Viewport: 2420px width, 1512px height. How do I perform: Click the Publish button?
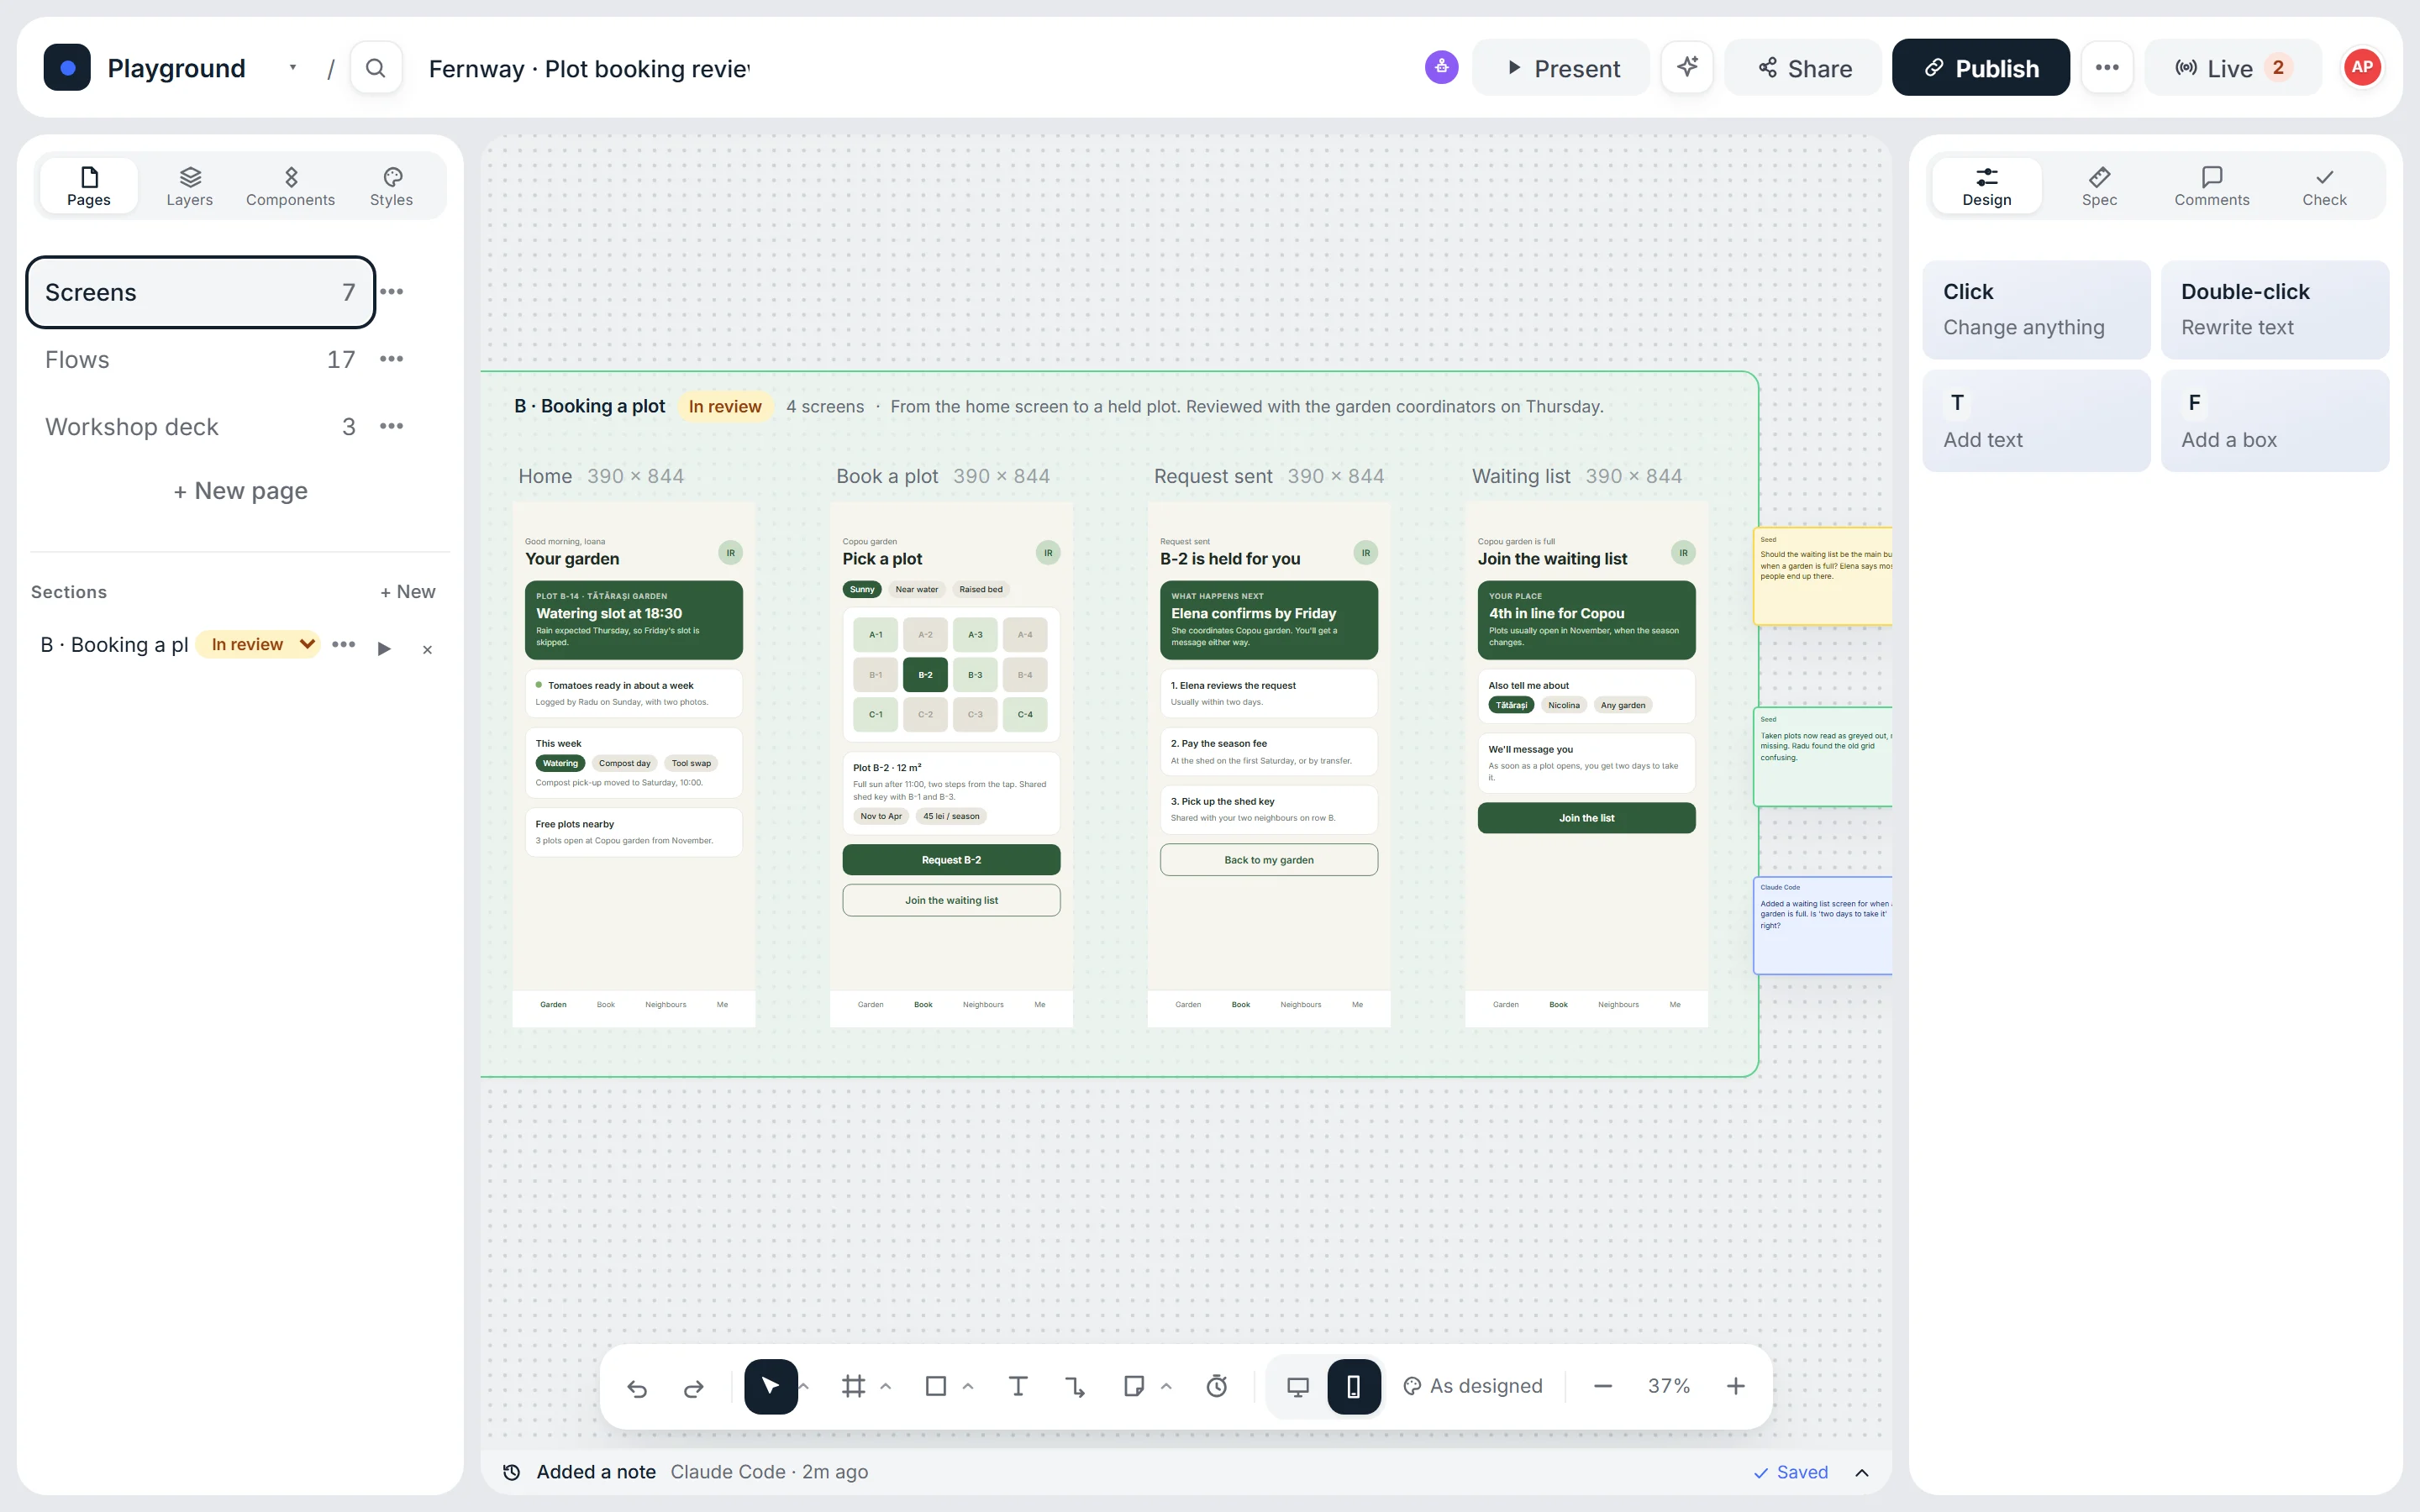(x=1981, y=68)
